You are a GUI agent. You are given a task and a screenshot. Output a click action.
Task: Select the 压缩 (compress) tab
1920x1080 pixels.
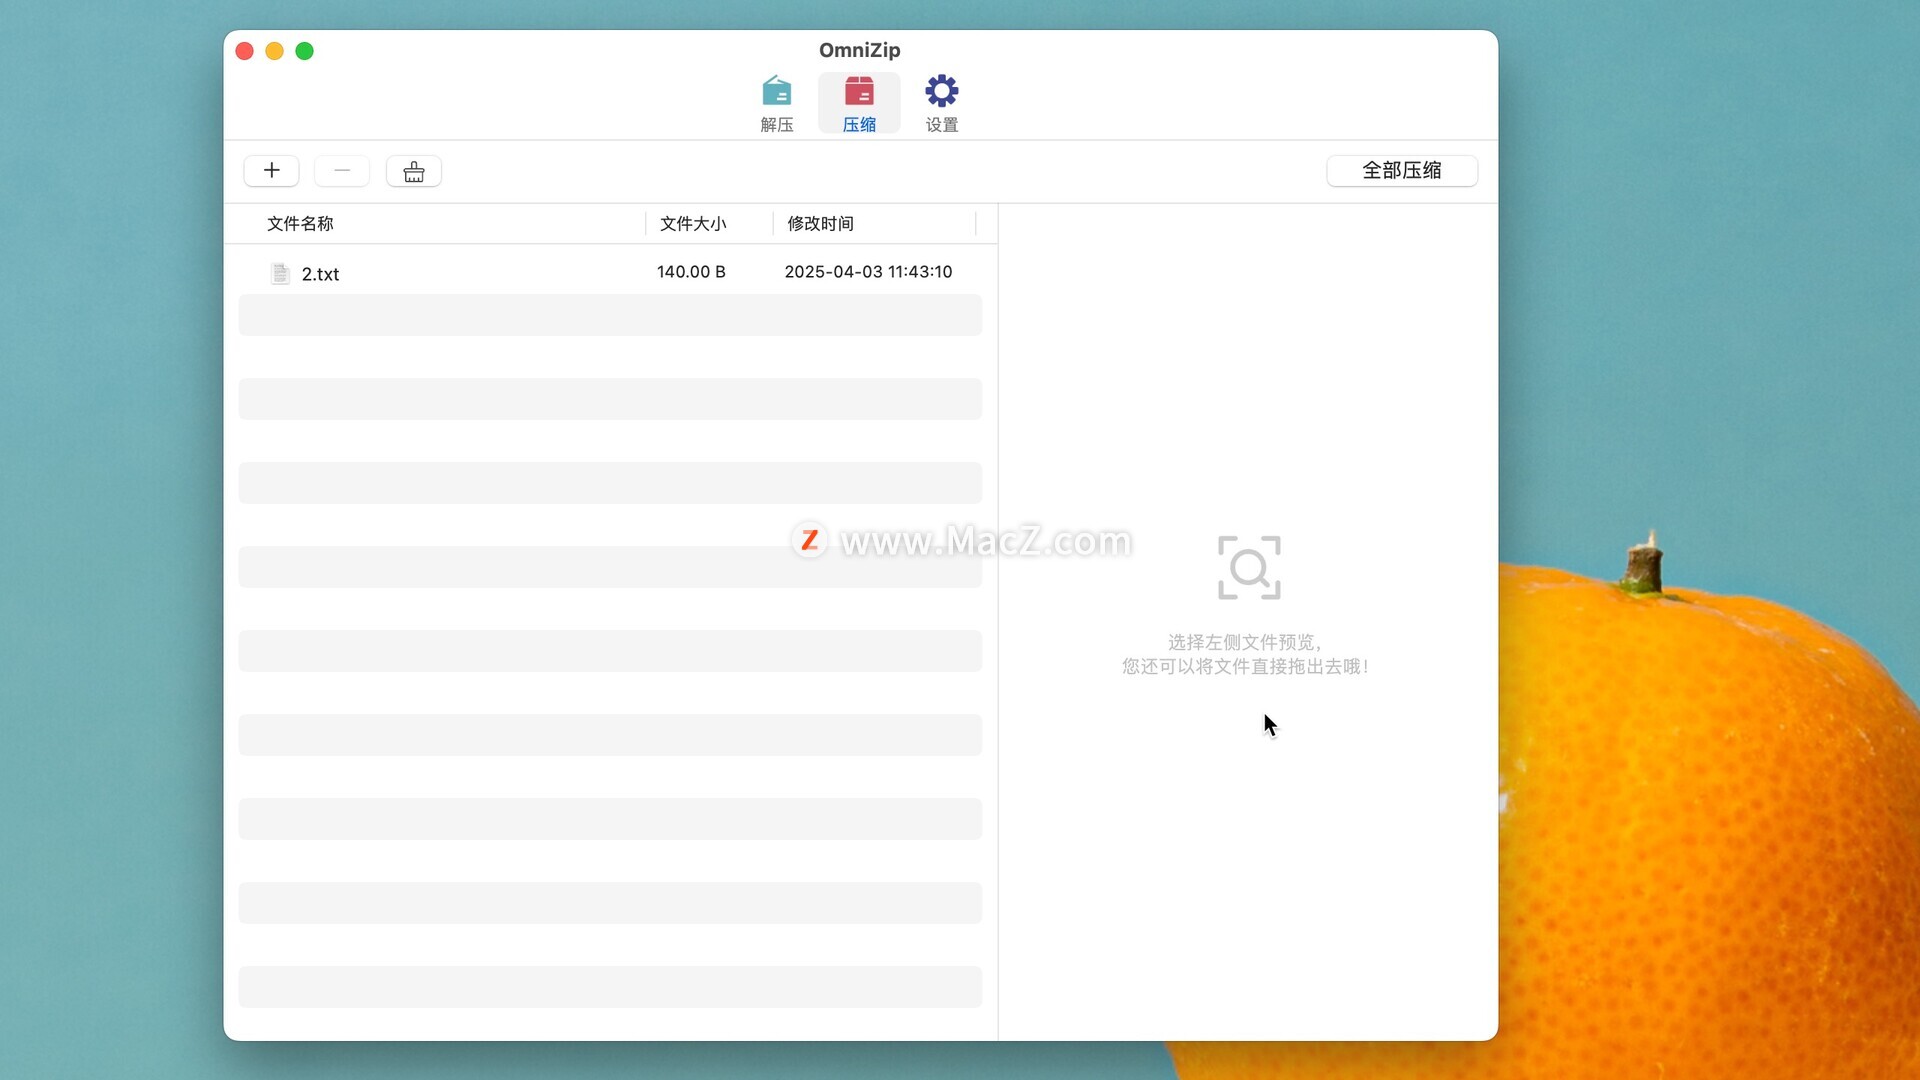coord(859,103)
